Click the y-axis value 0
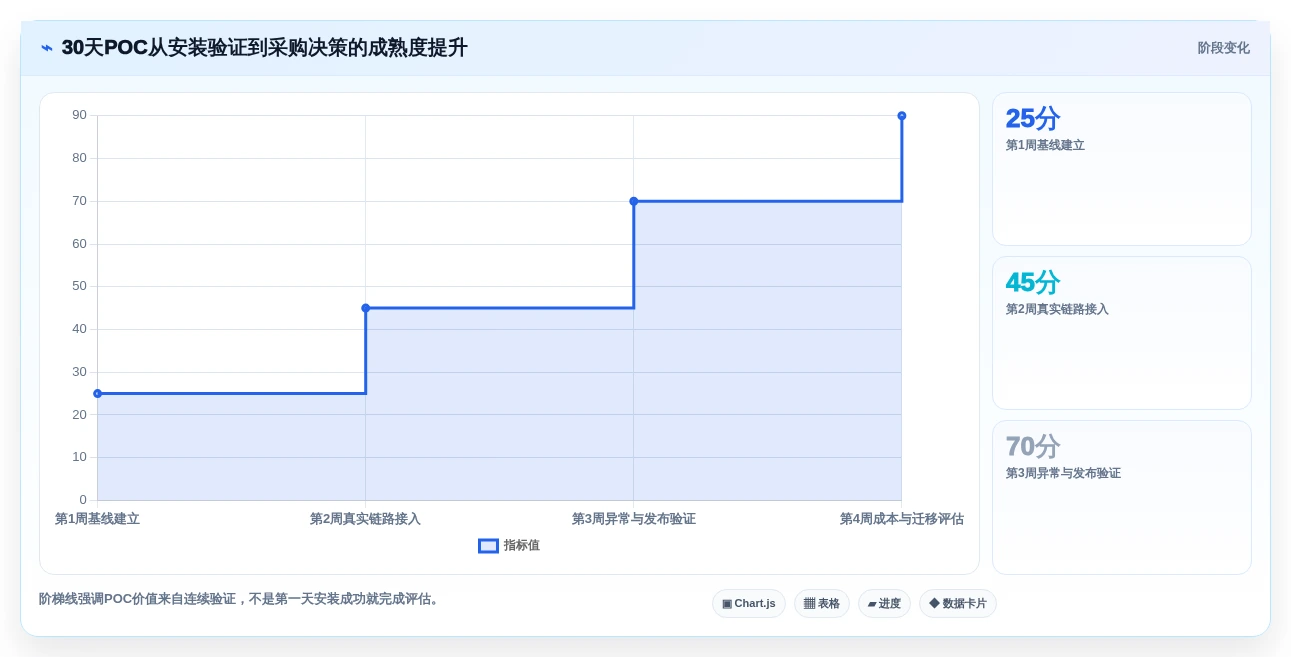Viewport: 1291px width, 657px height. 83,500
